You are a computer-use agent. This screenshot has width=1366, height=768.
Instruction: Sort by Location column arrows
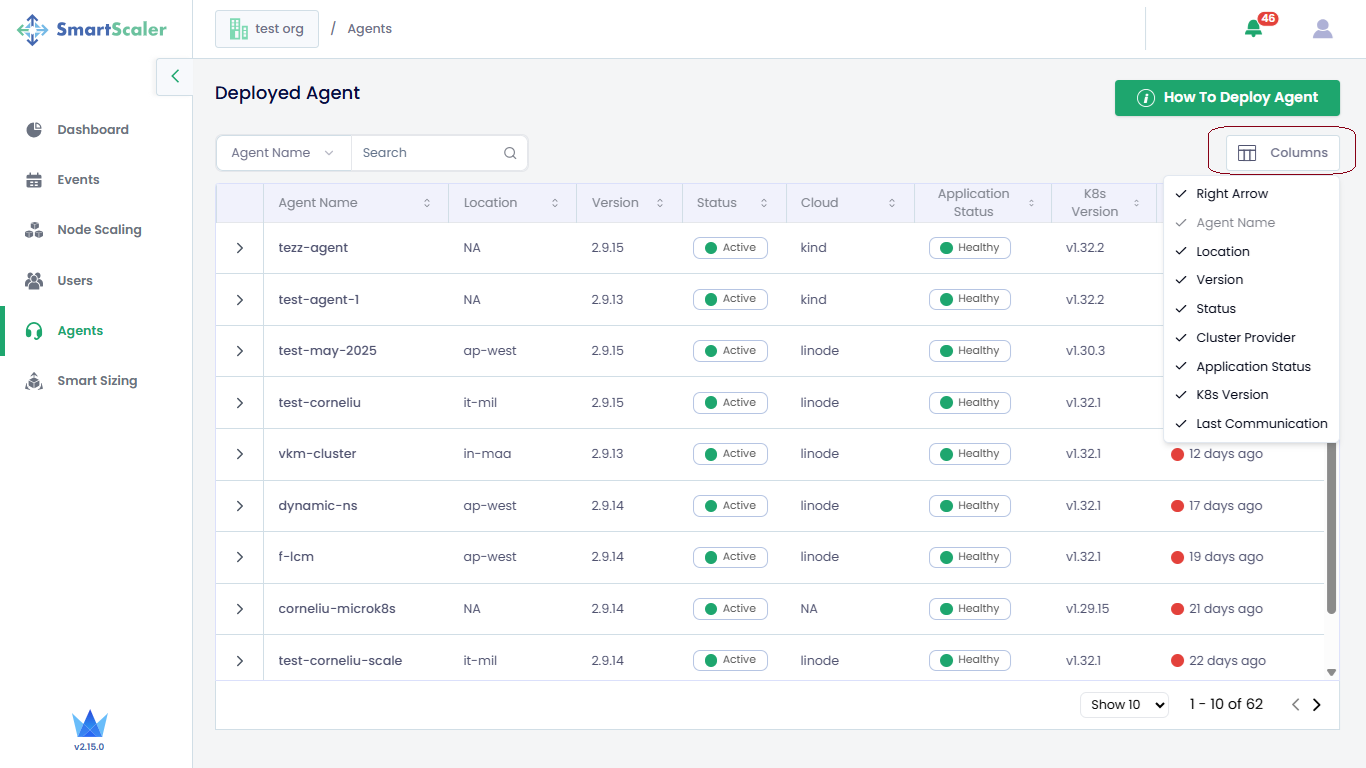tap(555, 203)
